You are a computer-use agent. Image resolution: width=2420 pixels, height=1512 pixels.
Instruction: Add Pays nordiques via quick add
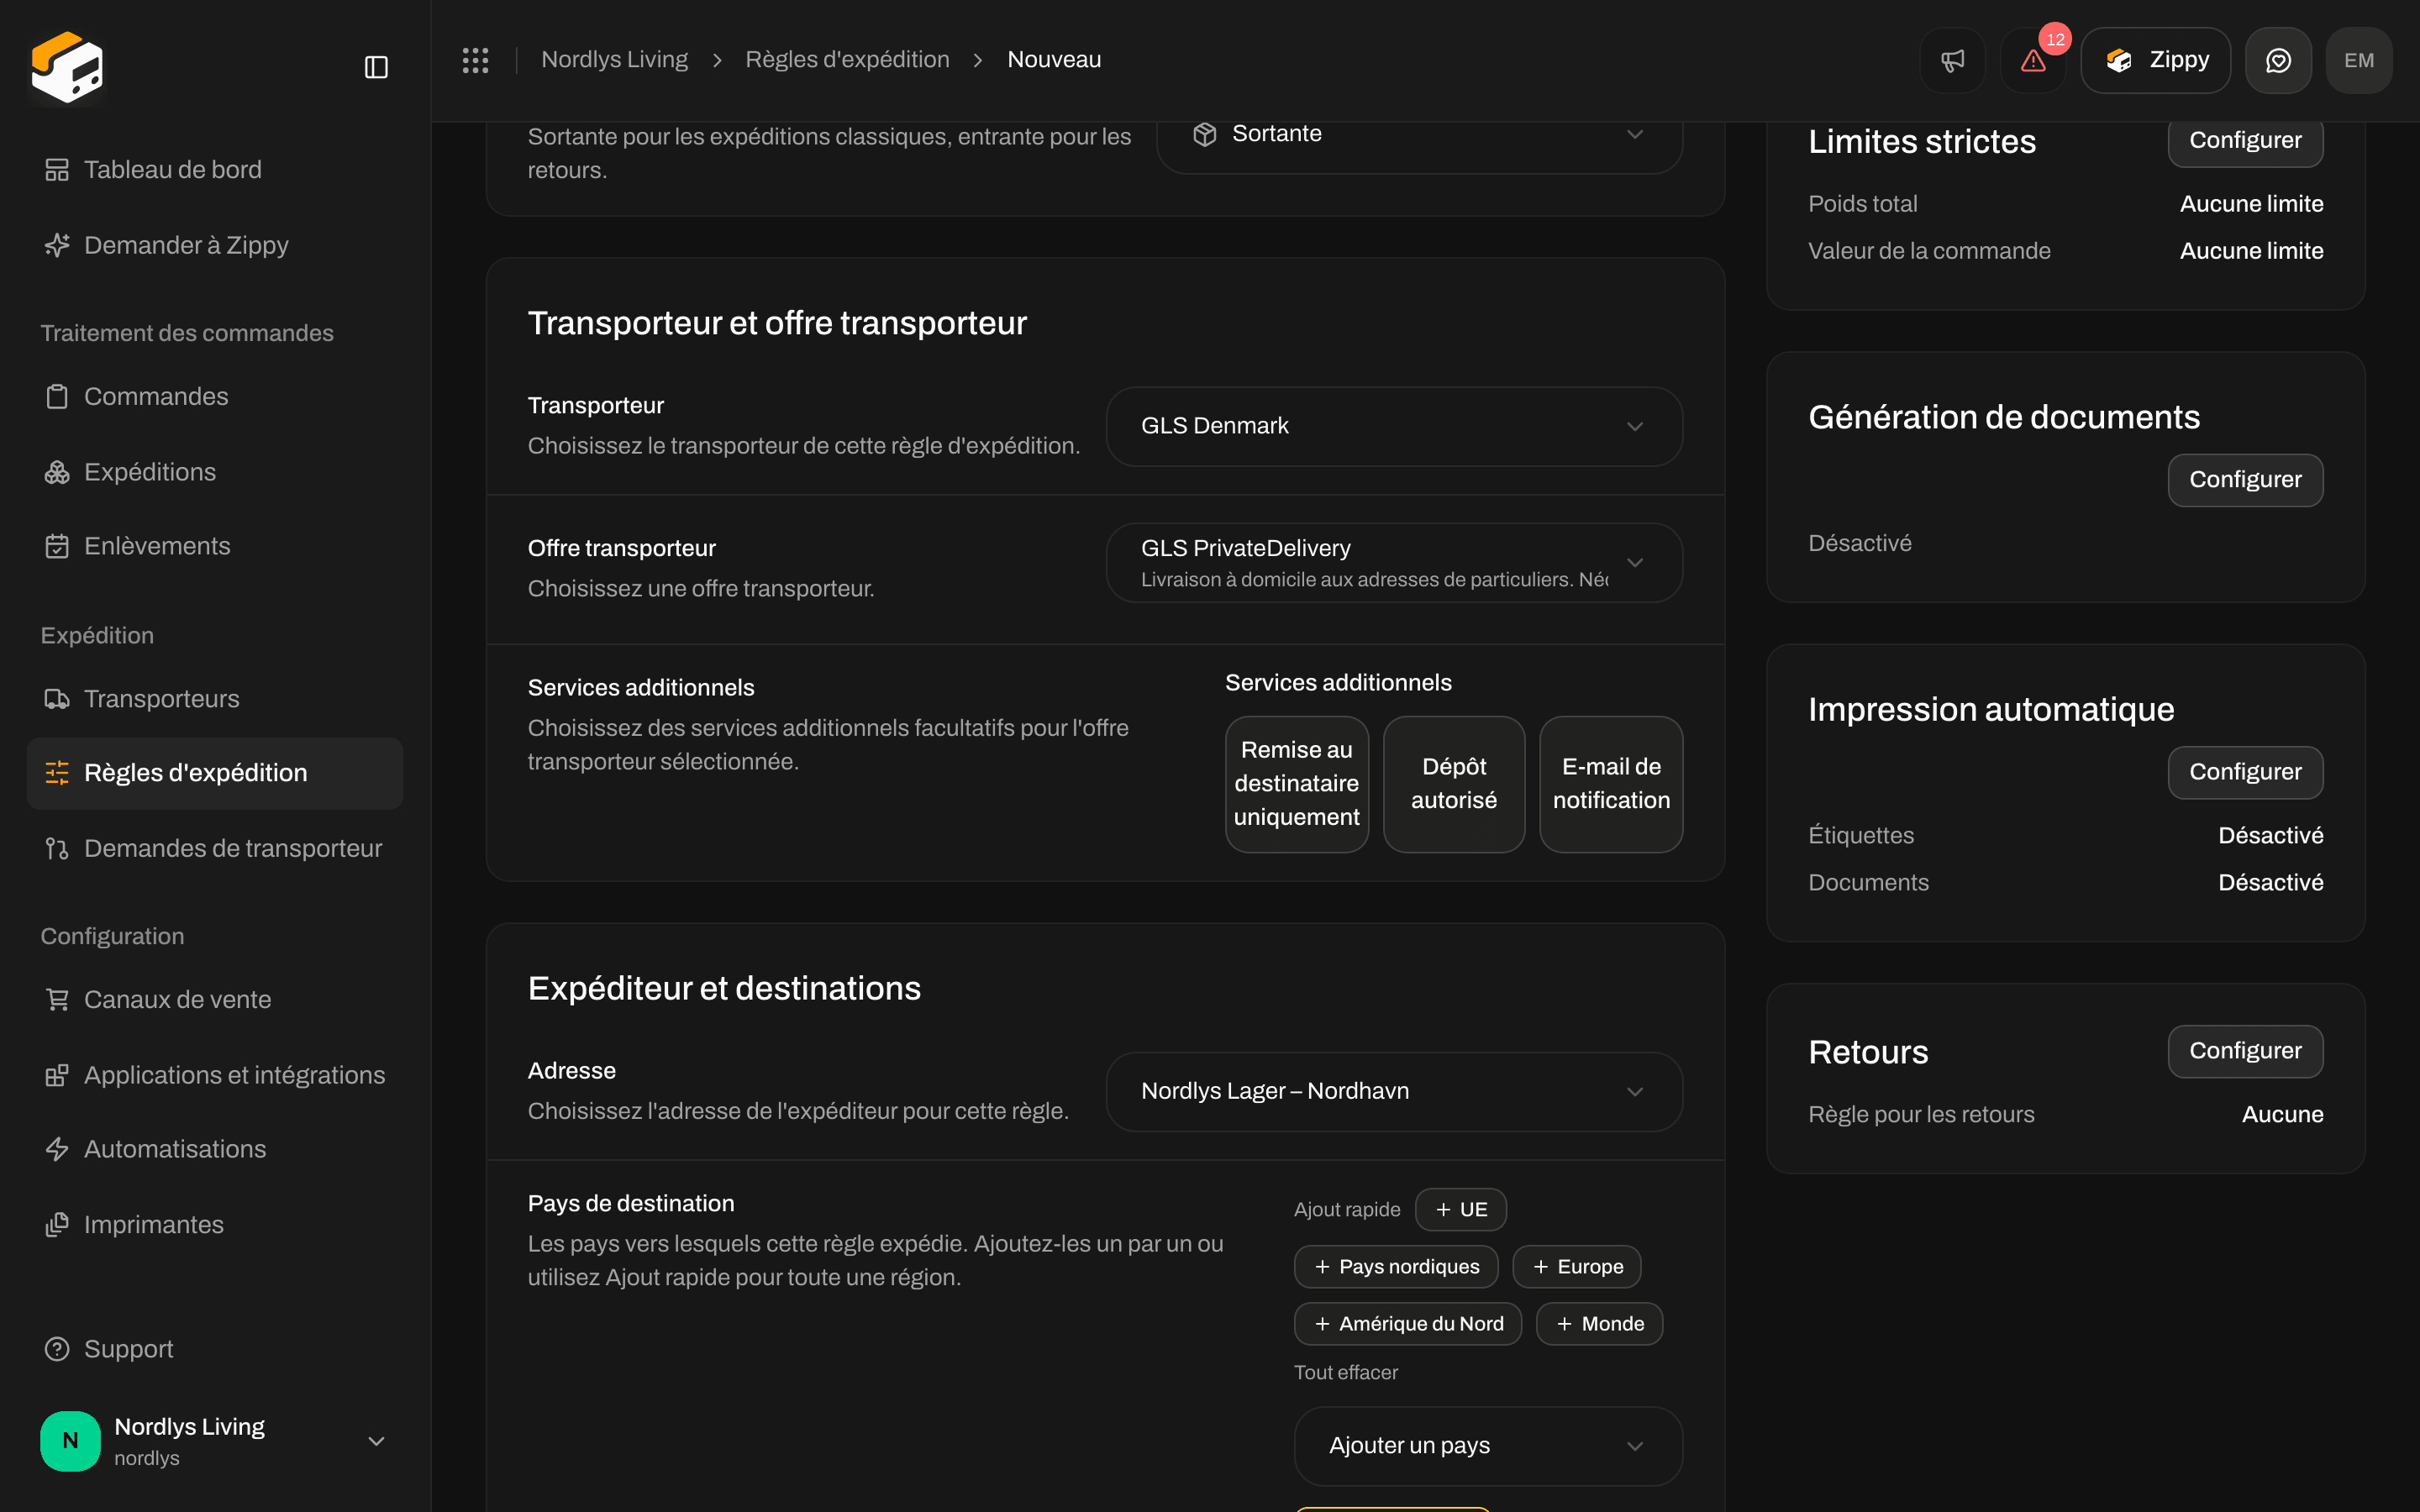(x=1396, y=1267)
